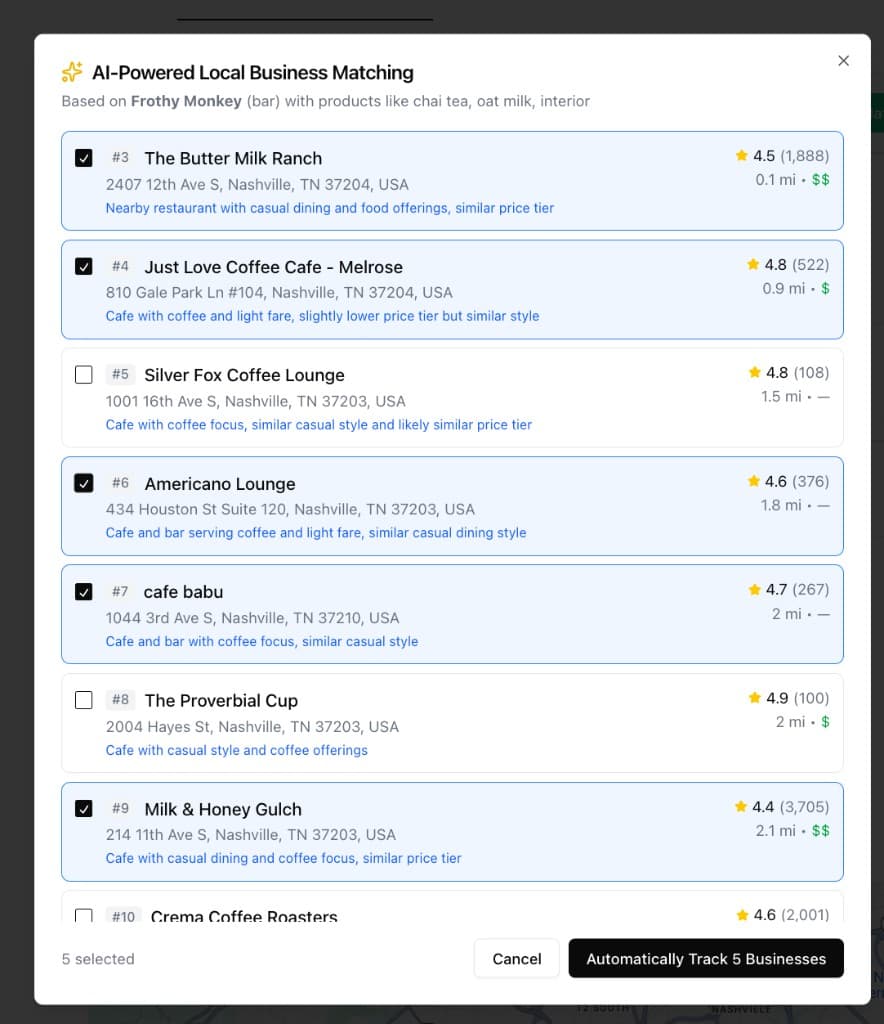Click the 0.1 mi distance
This screenshot has width=884, height=1024.
coord(776,180)
